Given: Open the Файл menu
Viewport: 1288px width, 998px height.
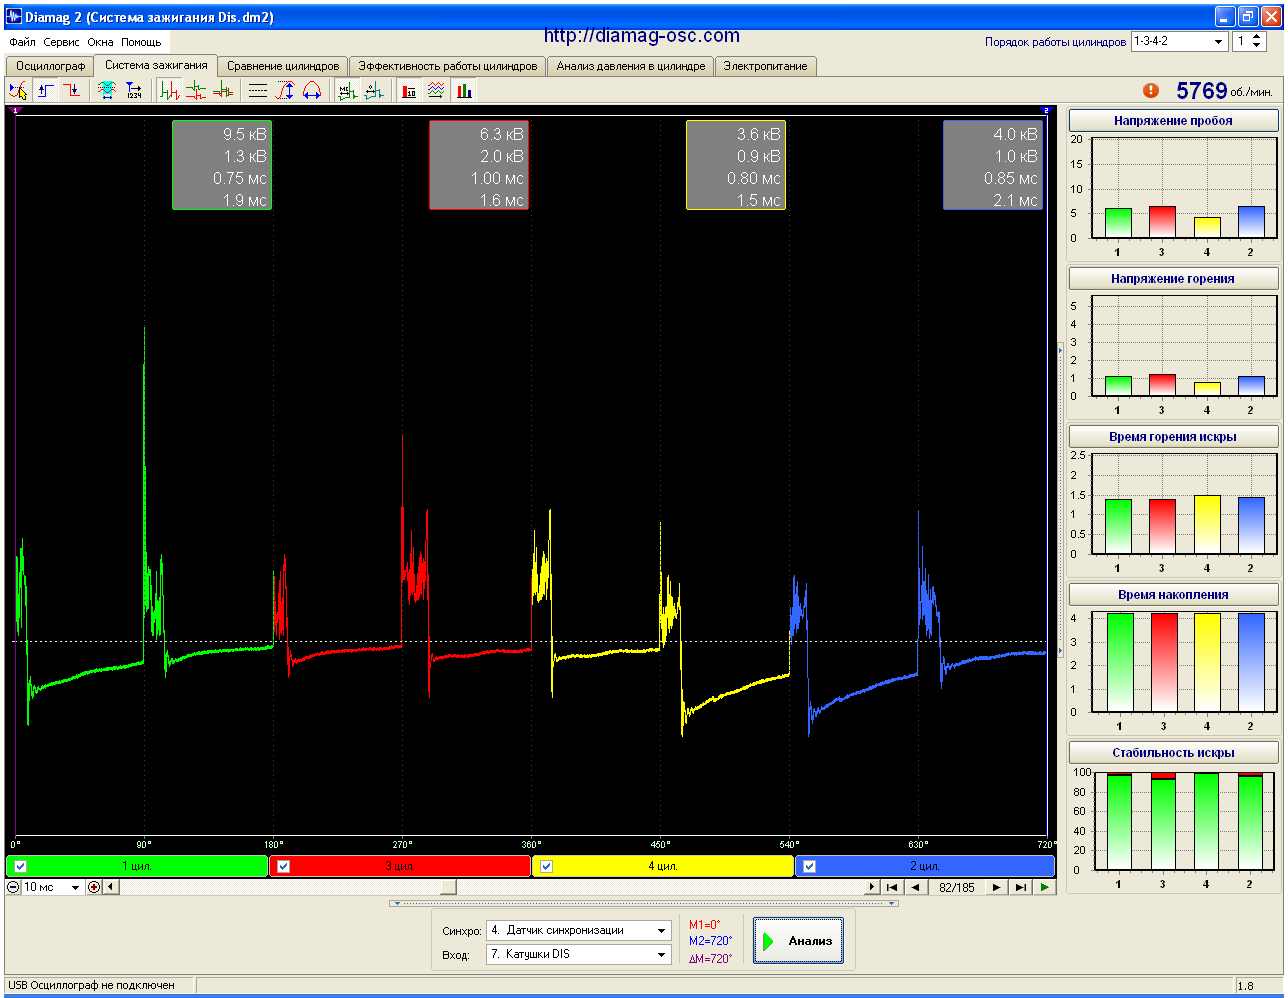Looking at the screenshot, I should [22, 42].
